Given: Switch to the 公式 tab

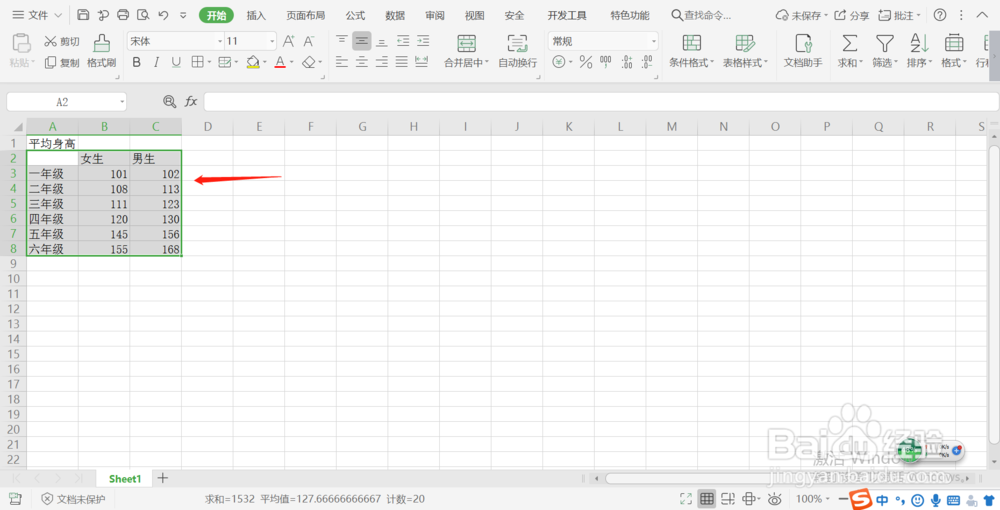Looking at the screenshot, I should coord(355,15).
